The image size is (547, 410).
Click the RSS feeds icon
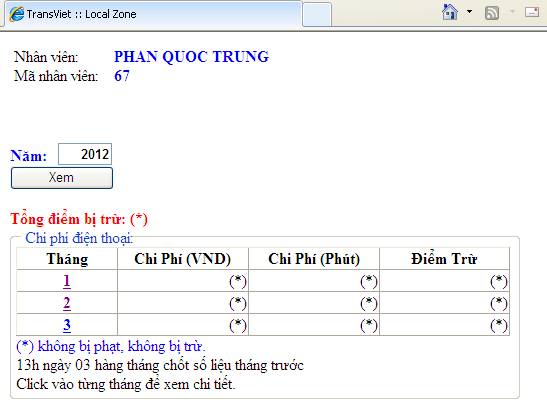click(x=492, y=13)
